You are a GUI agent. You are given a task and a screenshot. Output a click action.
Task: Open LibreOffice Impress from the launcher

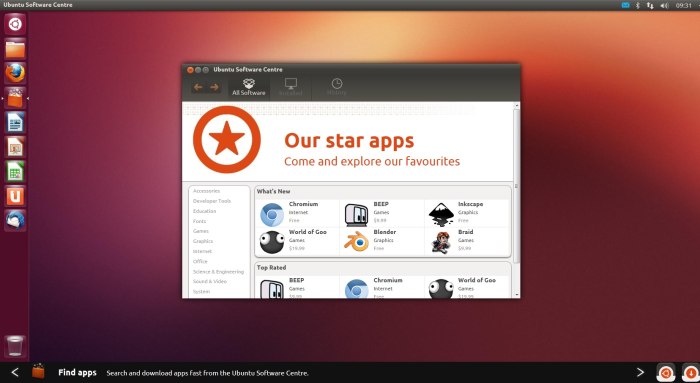[x=15, y=147]
